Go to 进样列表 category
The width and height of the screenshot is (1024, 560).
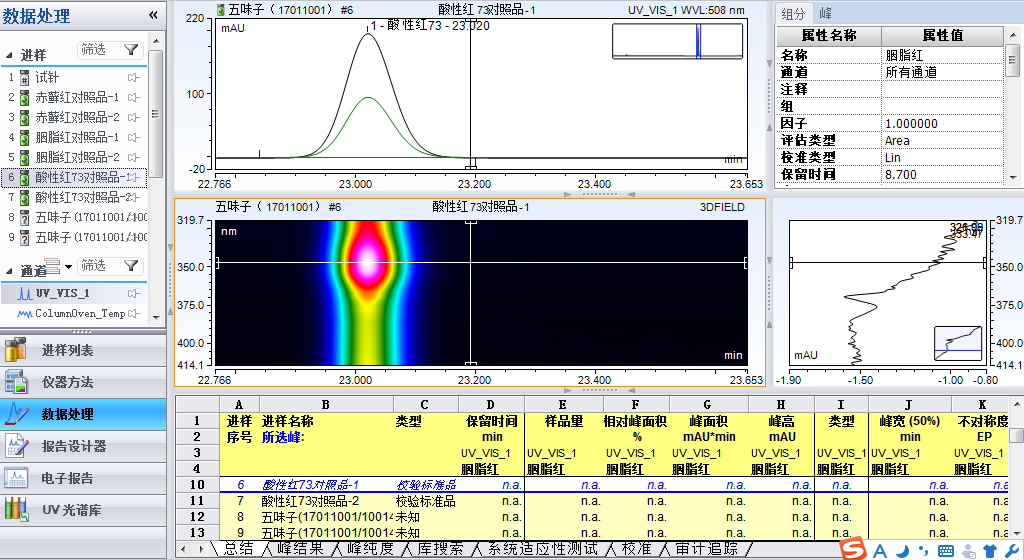(x=84, y=350)
